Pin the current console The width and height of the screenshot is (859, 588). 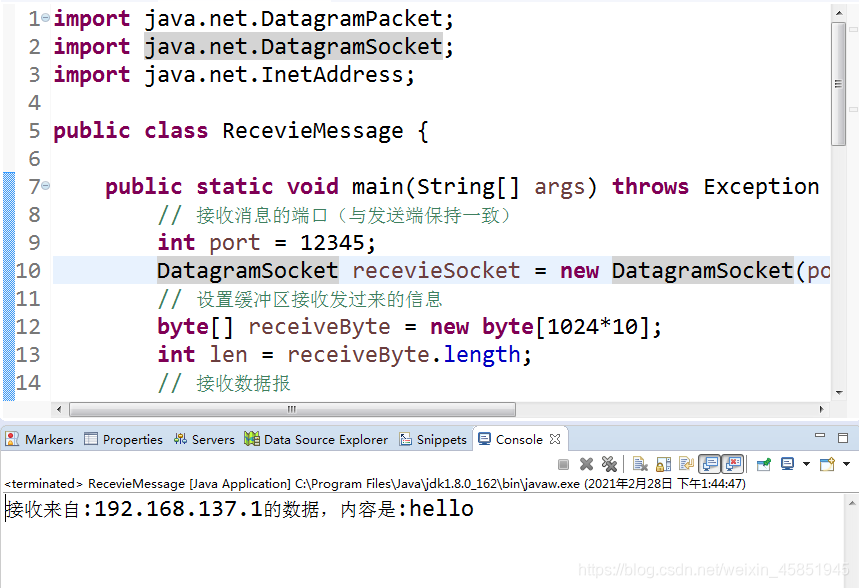[x=764, y=464]
